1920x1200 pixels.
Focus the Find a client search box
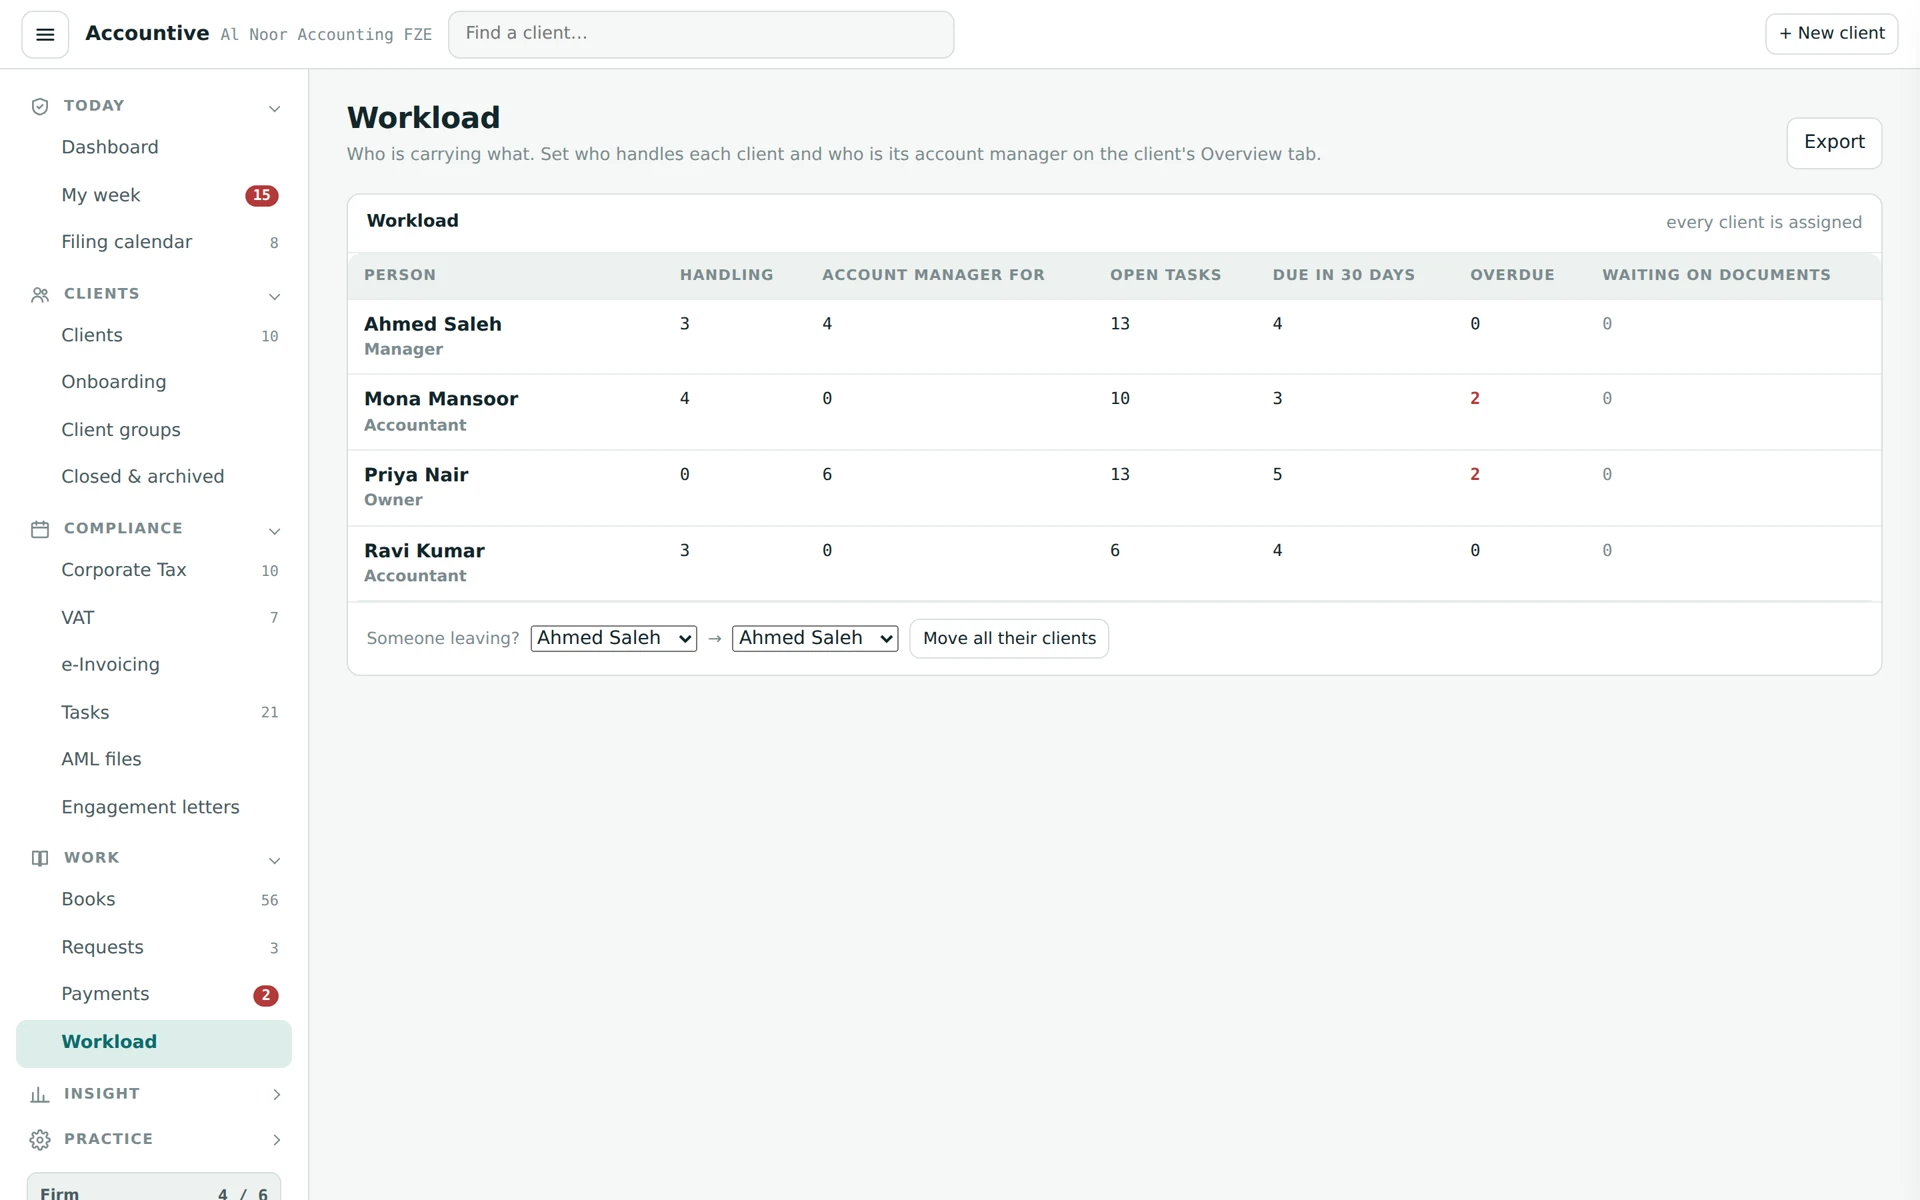[701, 34]
